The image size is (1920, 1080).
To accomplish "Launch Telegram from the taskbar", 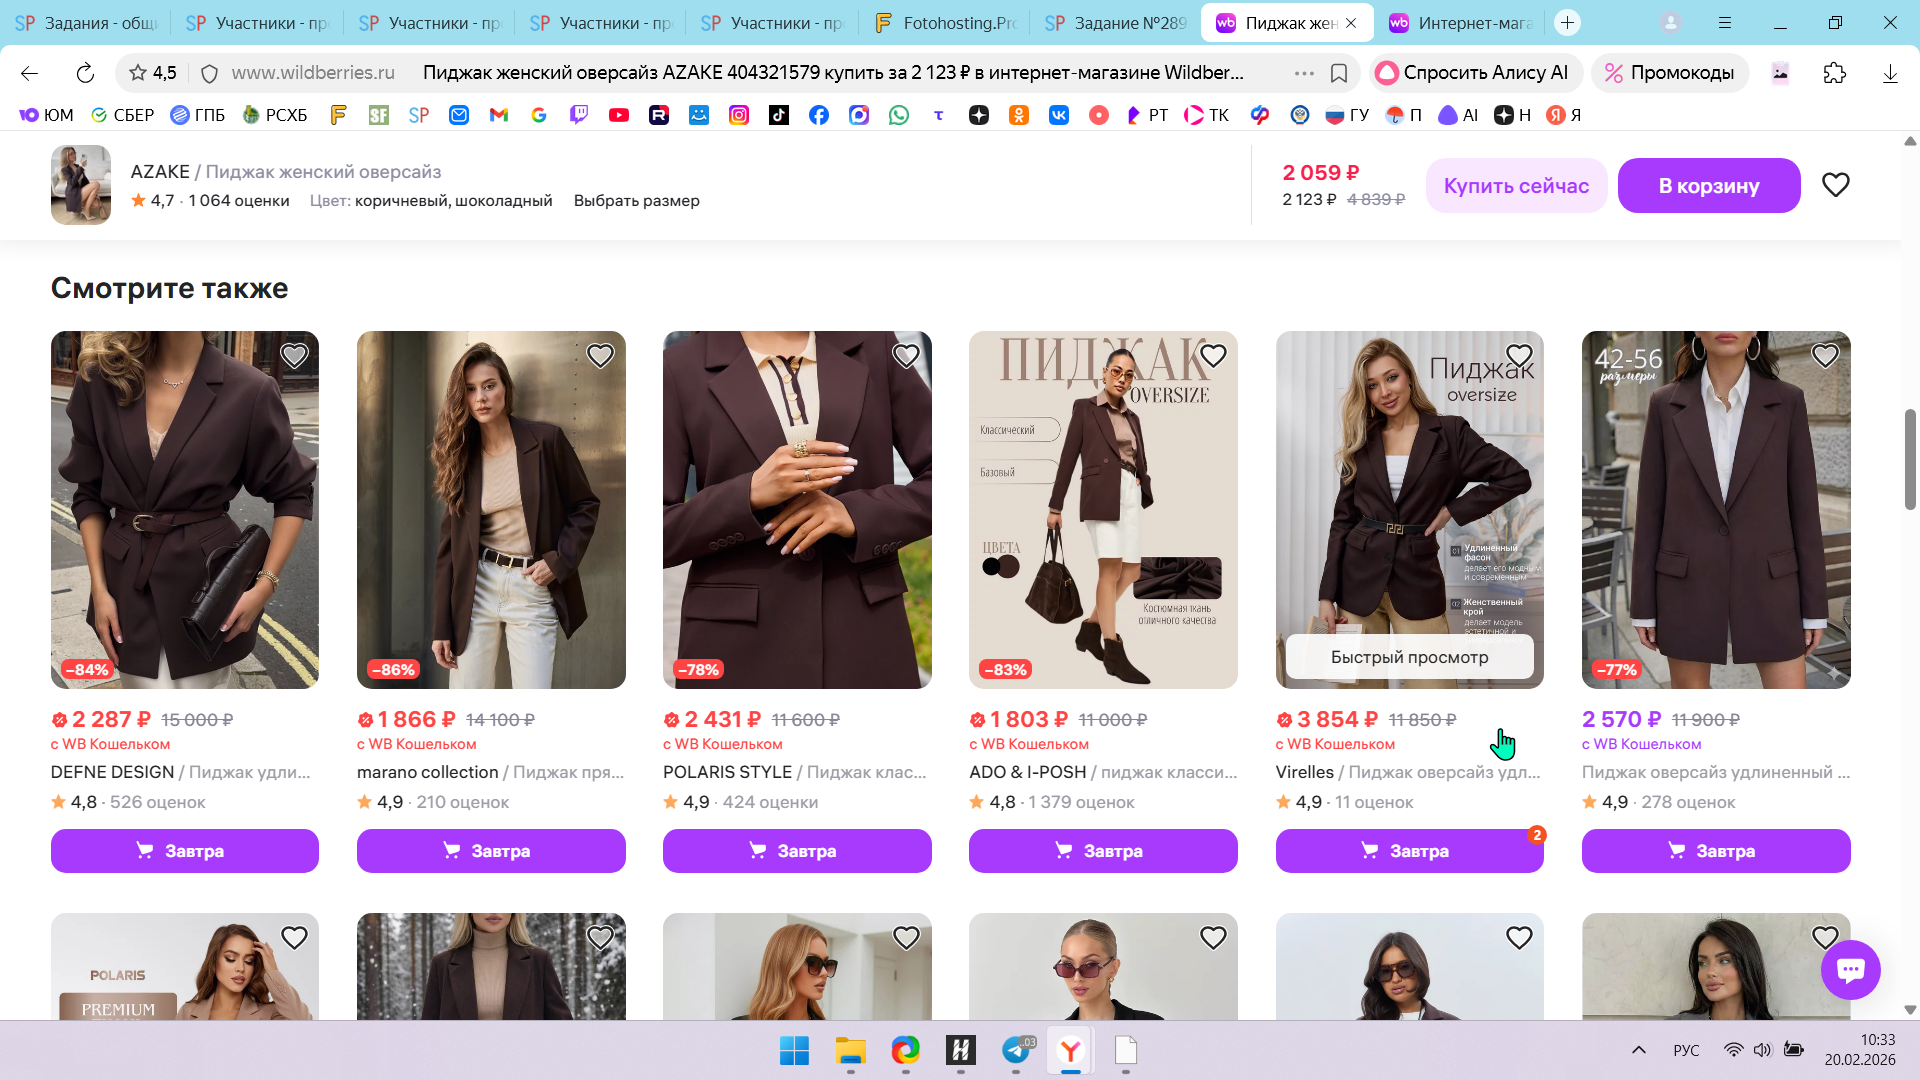I will pos(1016,1050).
